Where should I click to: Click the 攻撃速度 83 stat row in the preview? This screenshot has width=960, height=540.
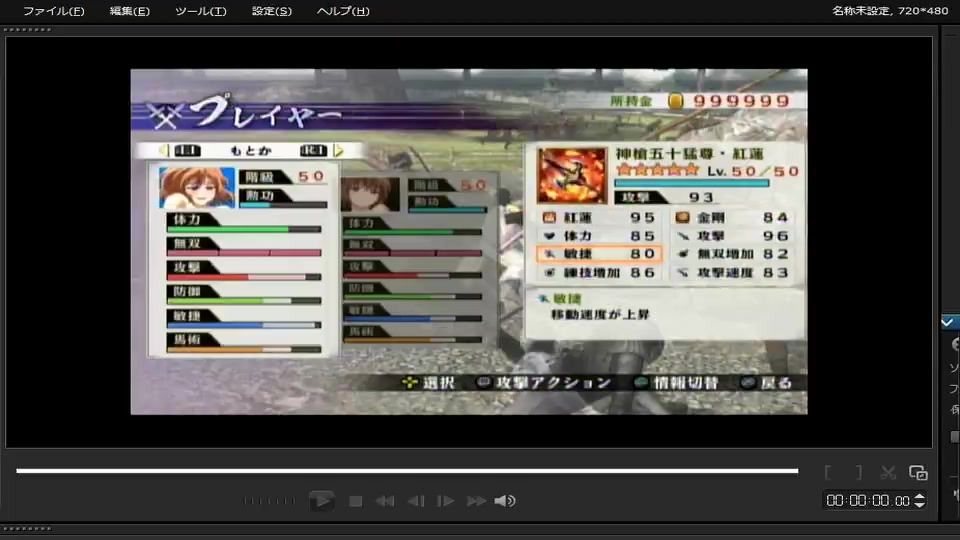[x=733, y=272]
